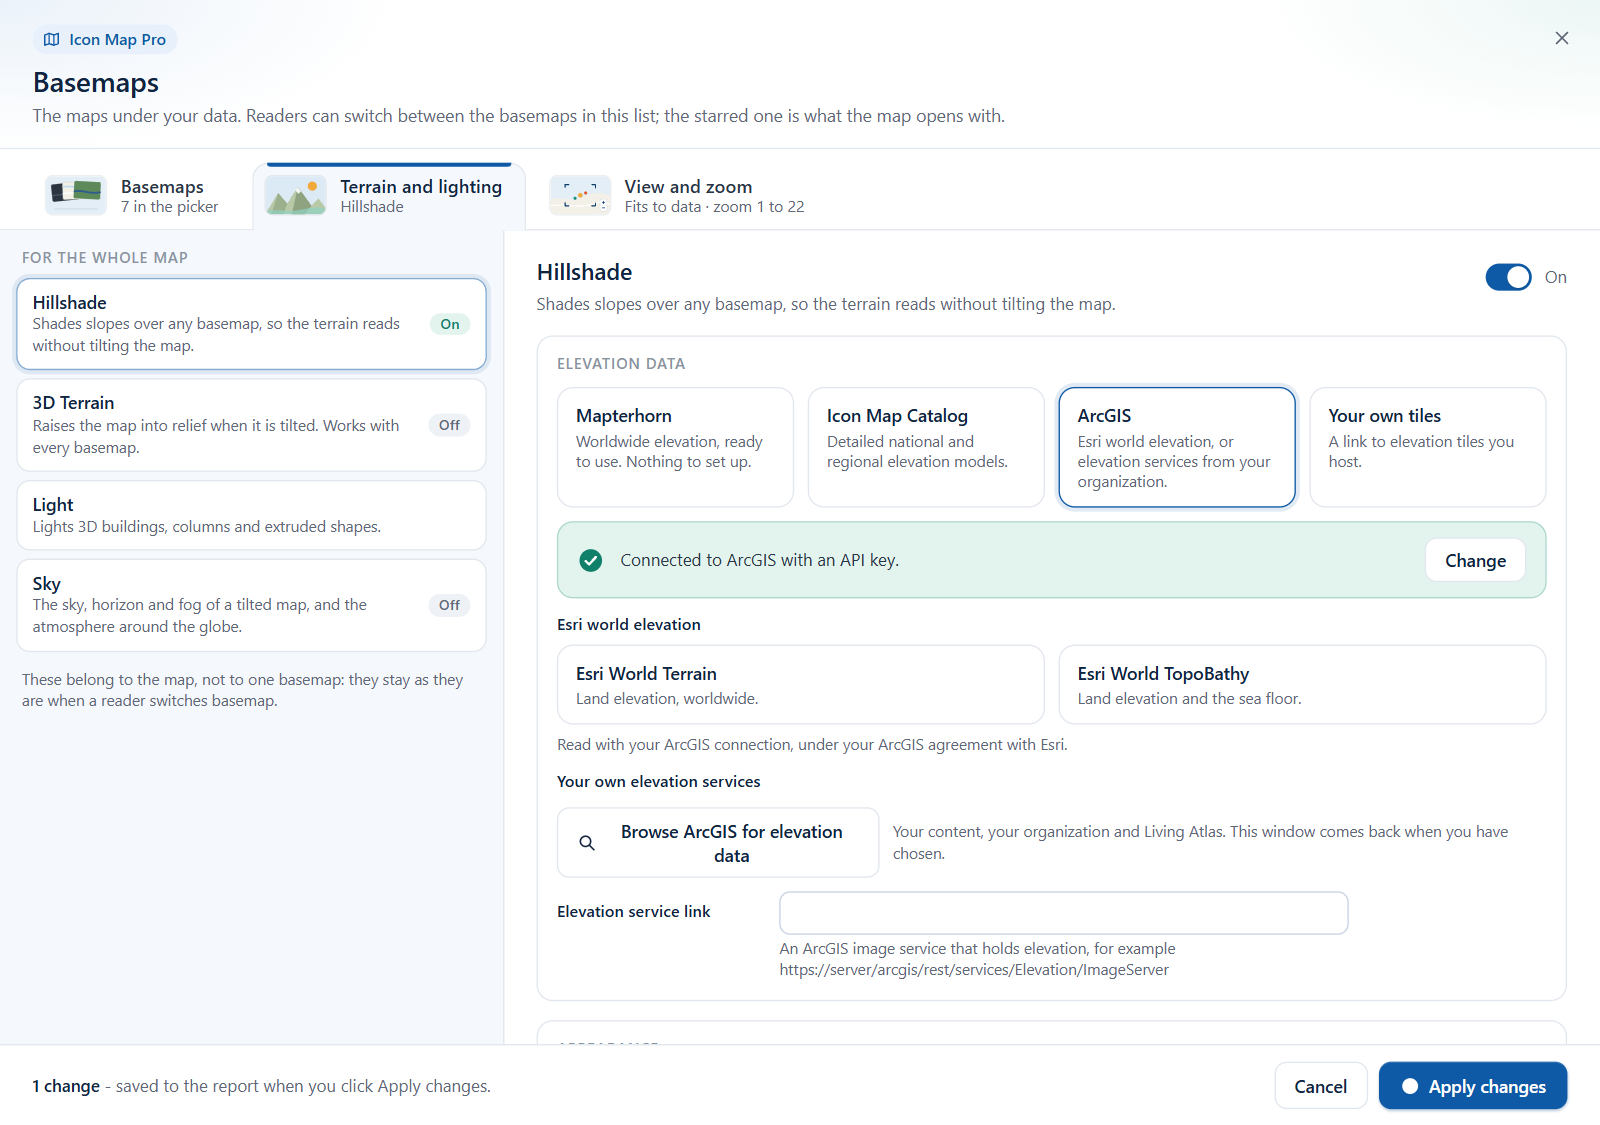This screenshot has height=1125, width=1600.
Task: Browse ArcGIS for elevation data
Action: 718,843
